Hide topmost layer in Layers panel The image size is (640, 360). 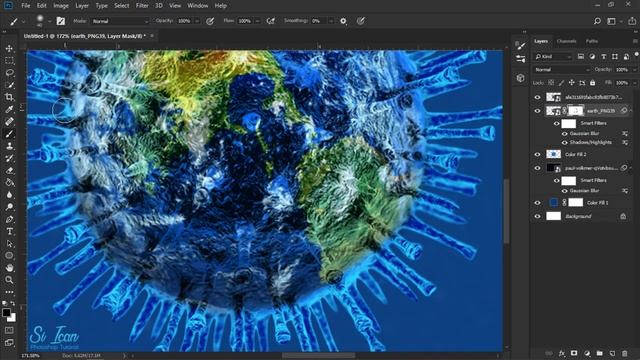tap(537, 97)
